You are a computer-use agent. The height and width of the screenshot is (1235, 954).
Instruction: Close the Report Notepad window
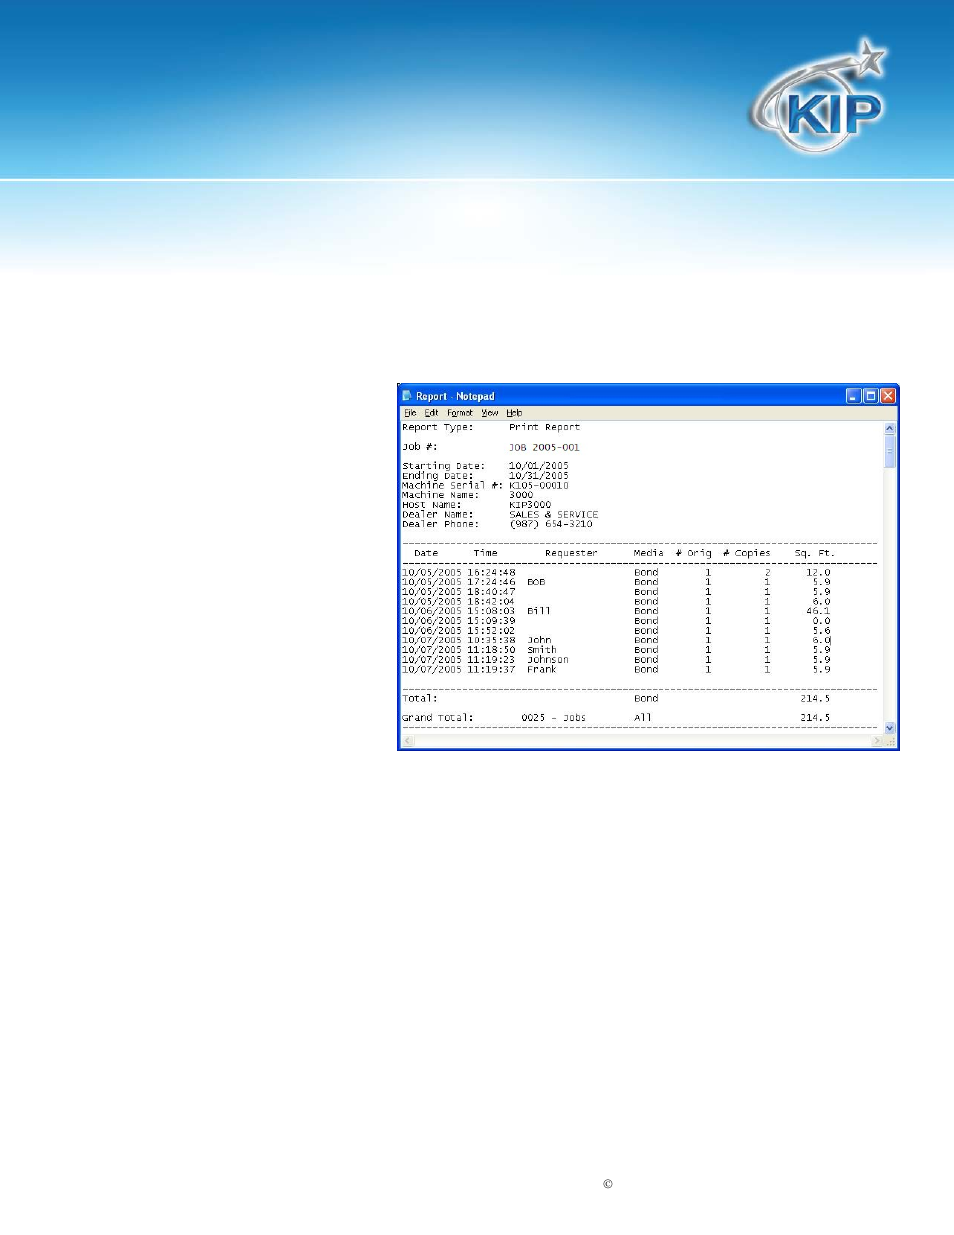click(888, 396)
